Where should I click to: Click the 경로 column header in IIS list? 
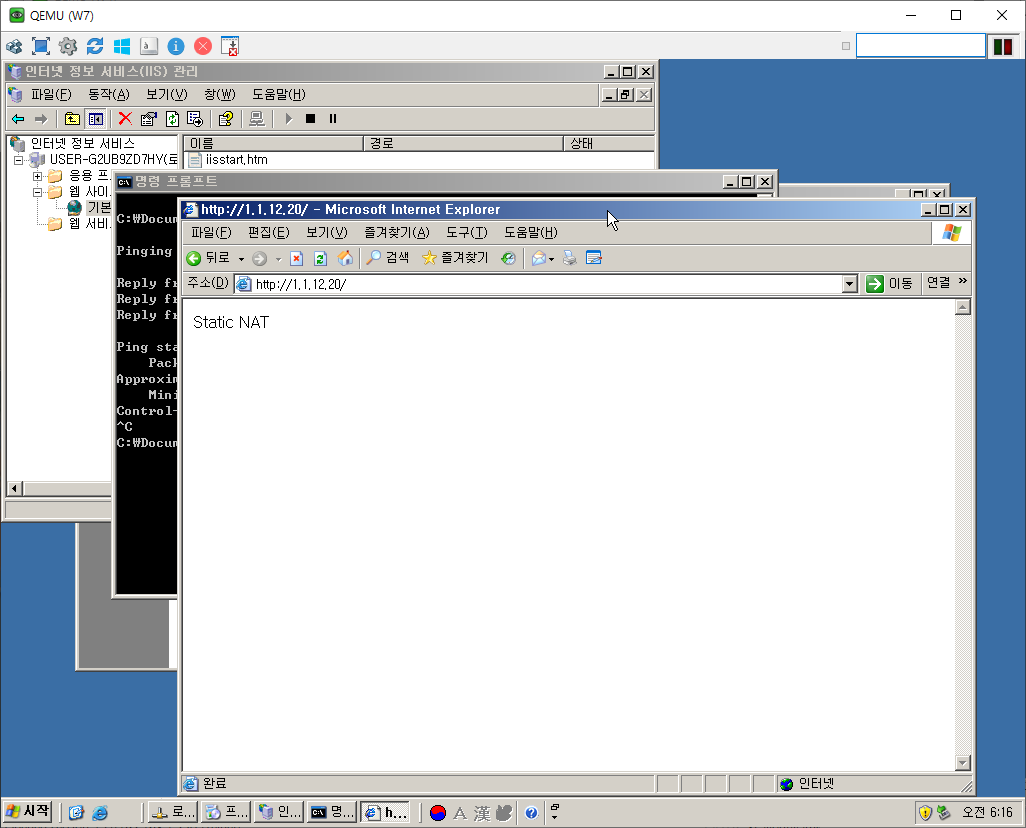[x=463, y=143]
